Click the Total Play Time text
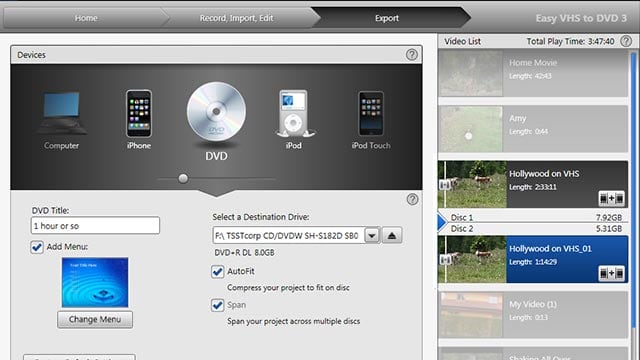 [570, 41]
